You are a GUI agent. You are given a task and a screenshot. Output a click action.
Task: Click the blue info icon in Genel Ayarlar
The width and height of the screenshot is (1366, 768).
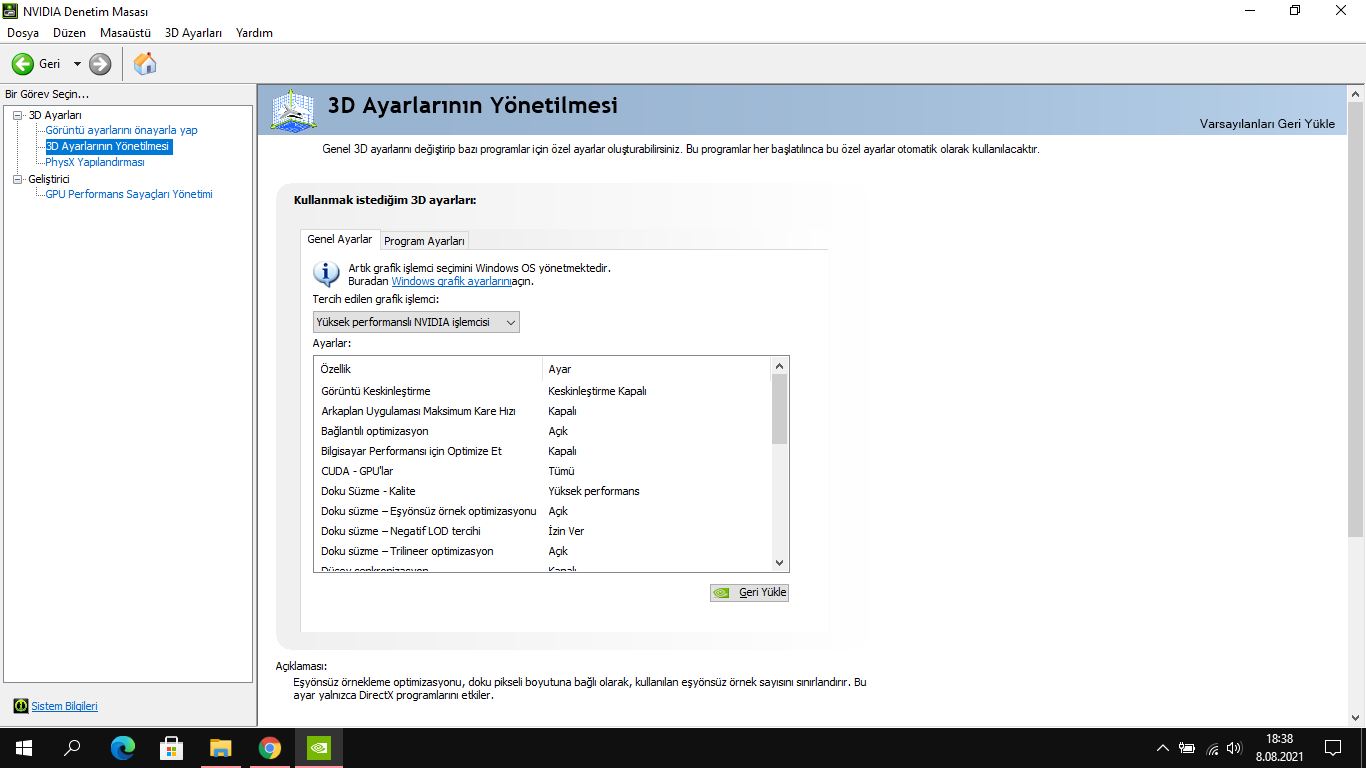(x=326, y=273)
